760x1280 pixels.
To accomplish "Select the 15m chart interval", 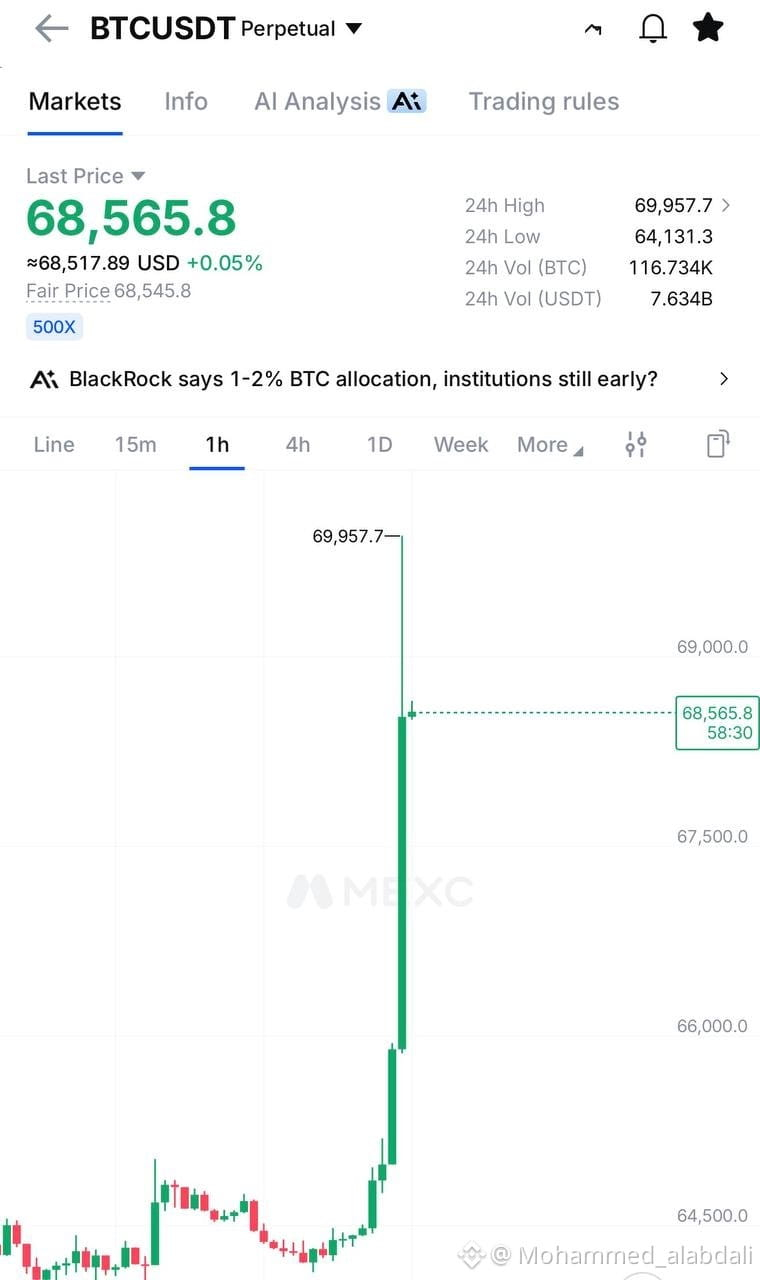I will coord(135,445).
